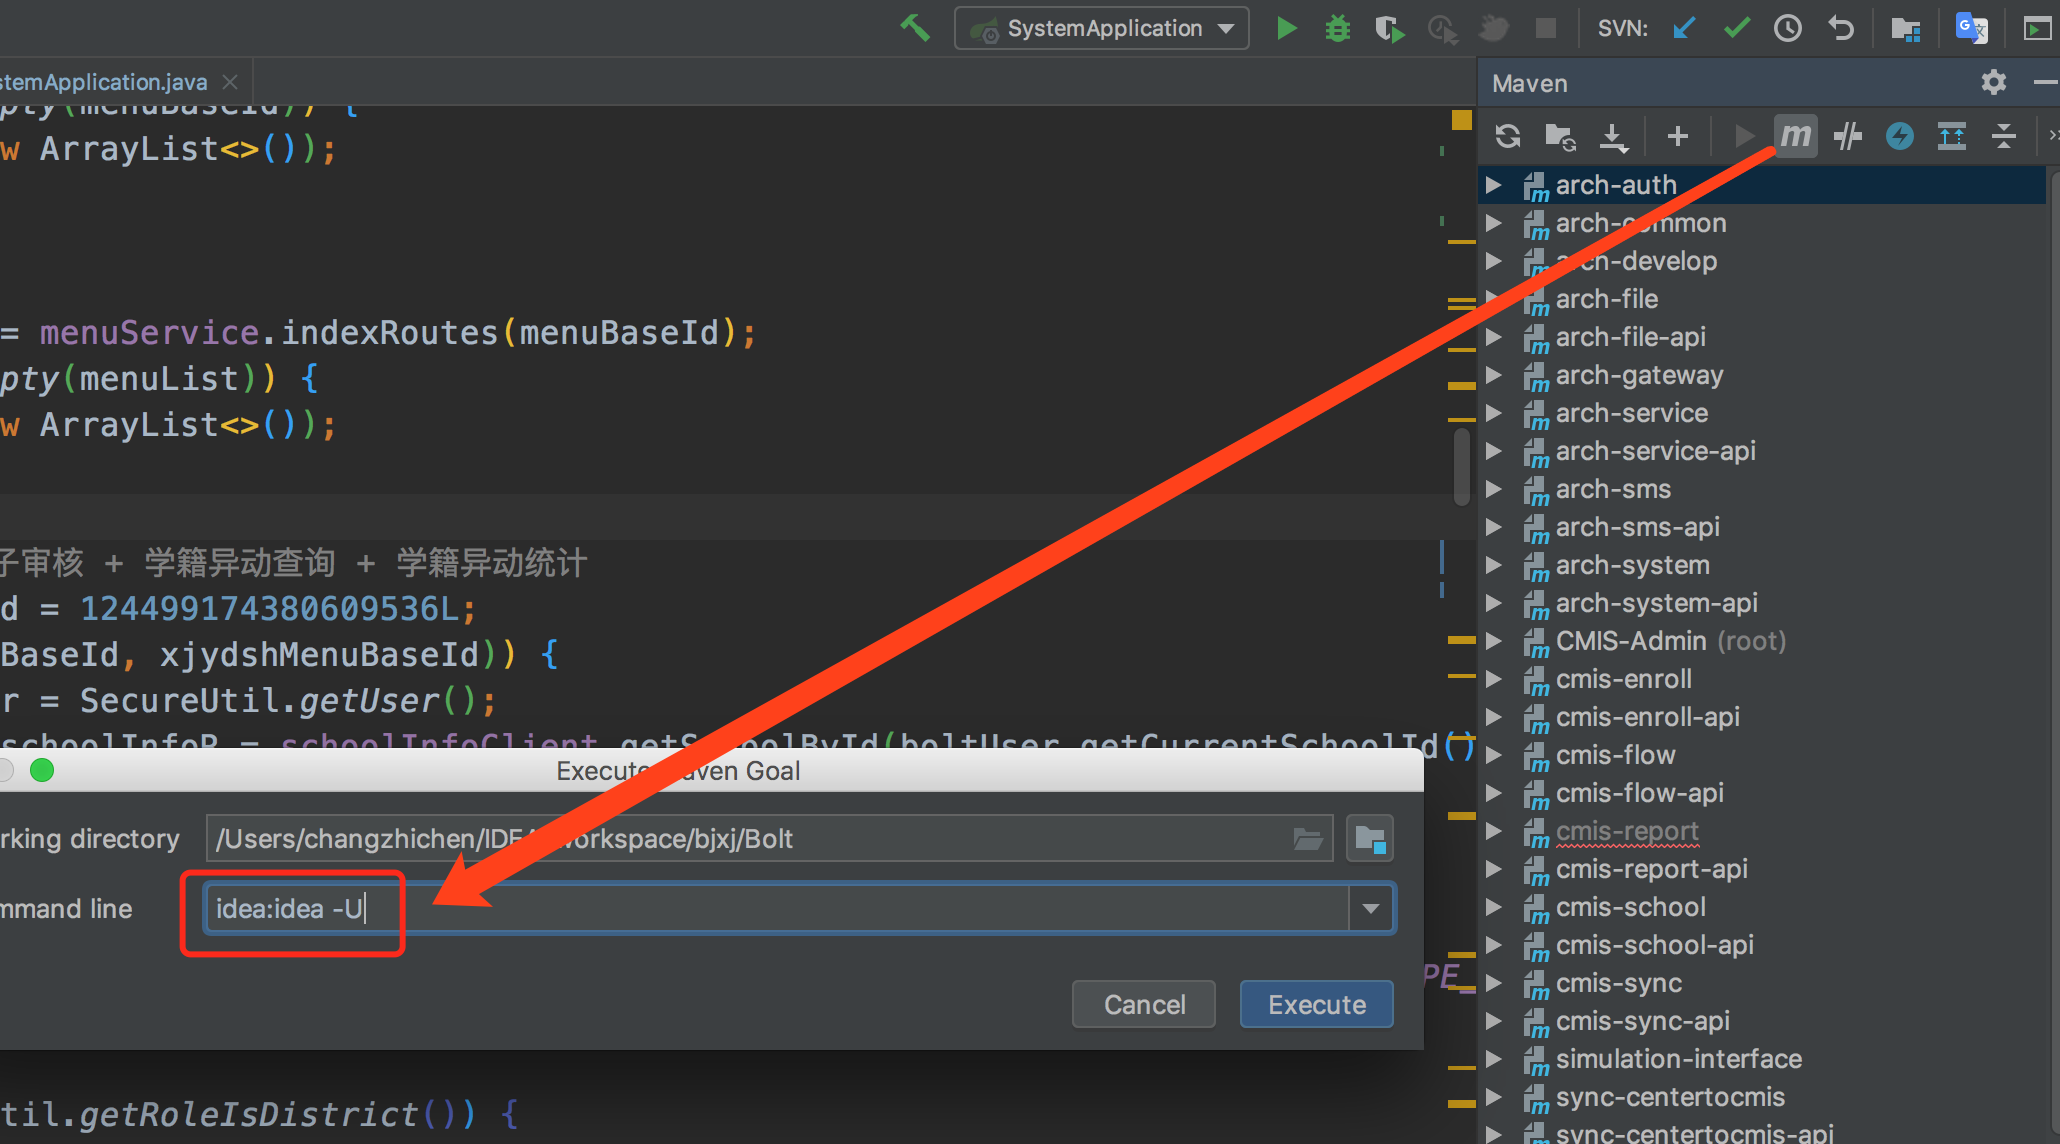Viewport: 2060px width, 1144px height.
Task: Close the SystemApplication.java editor tab
Action: (x=230, y=82)
